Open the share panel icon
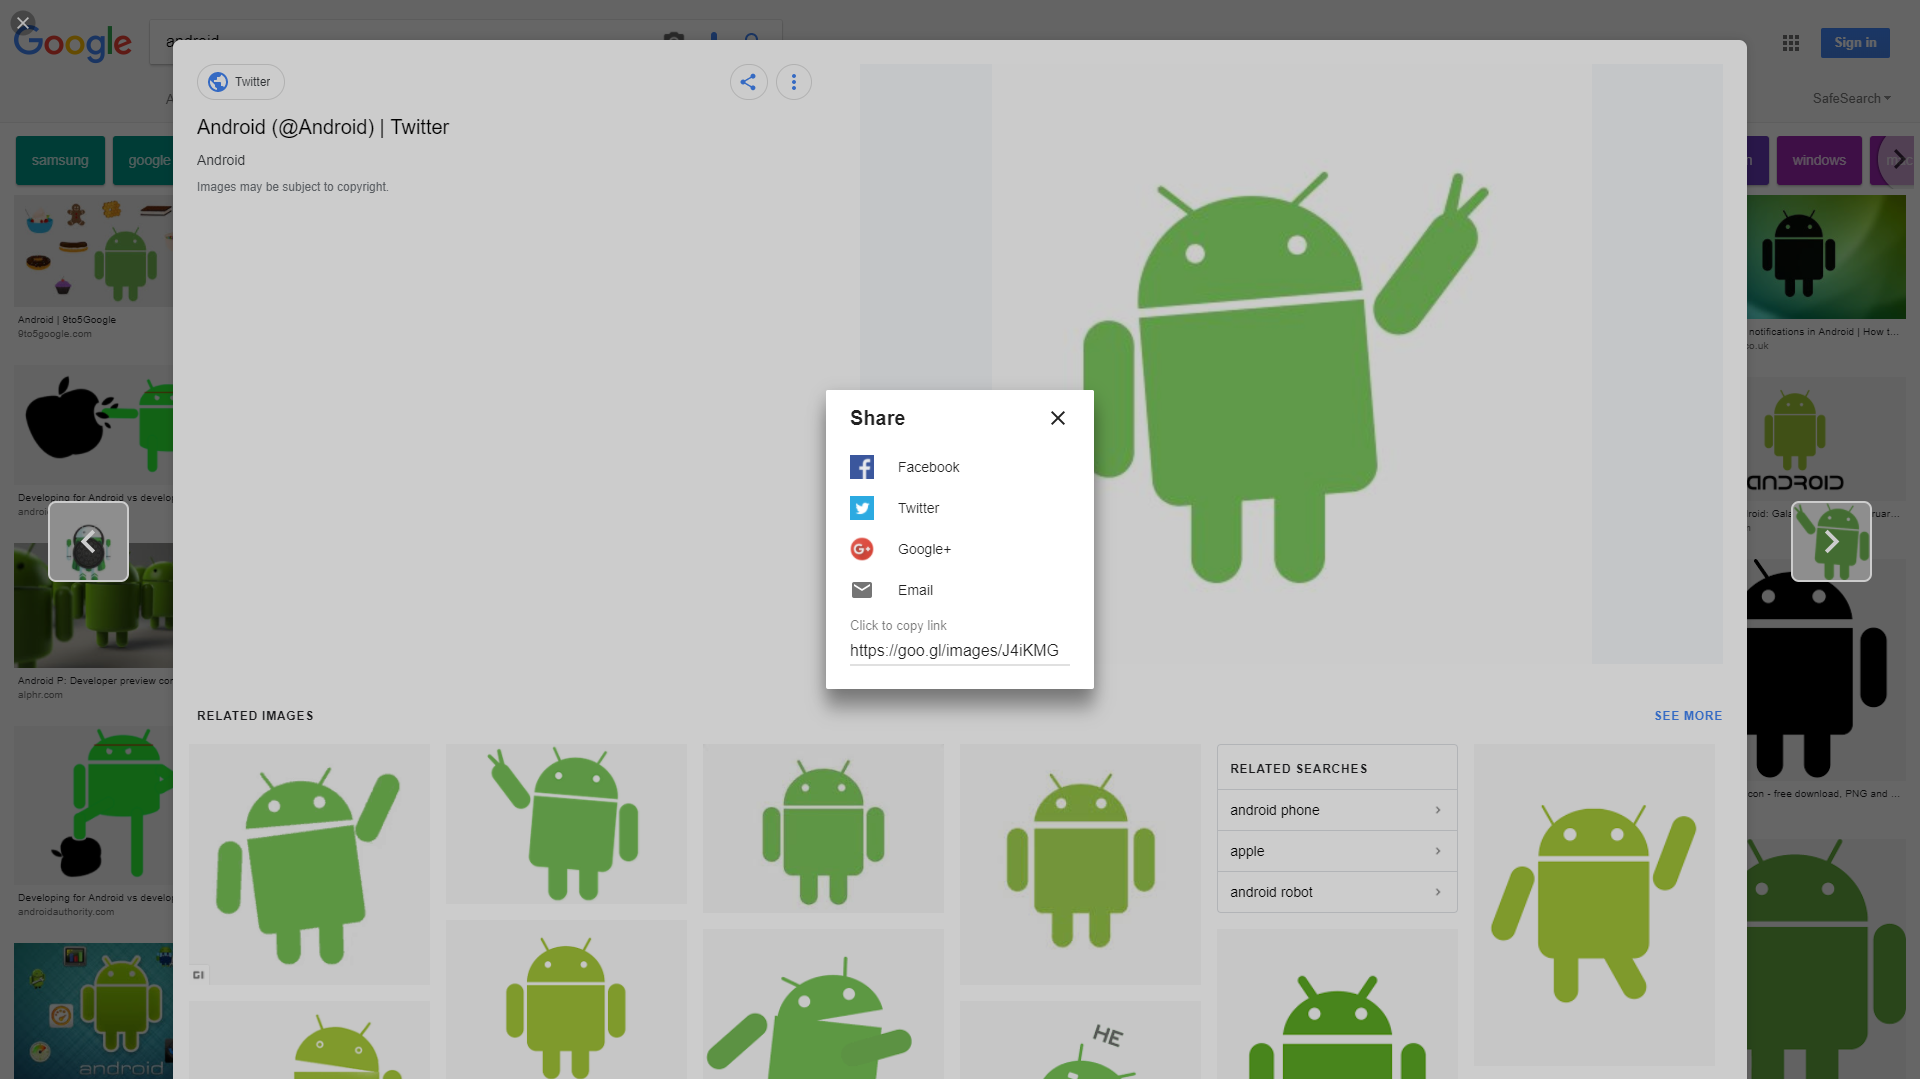 click(748, 81)
